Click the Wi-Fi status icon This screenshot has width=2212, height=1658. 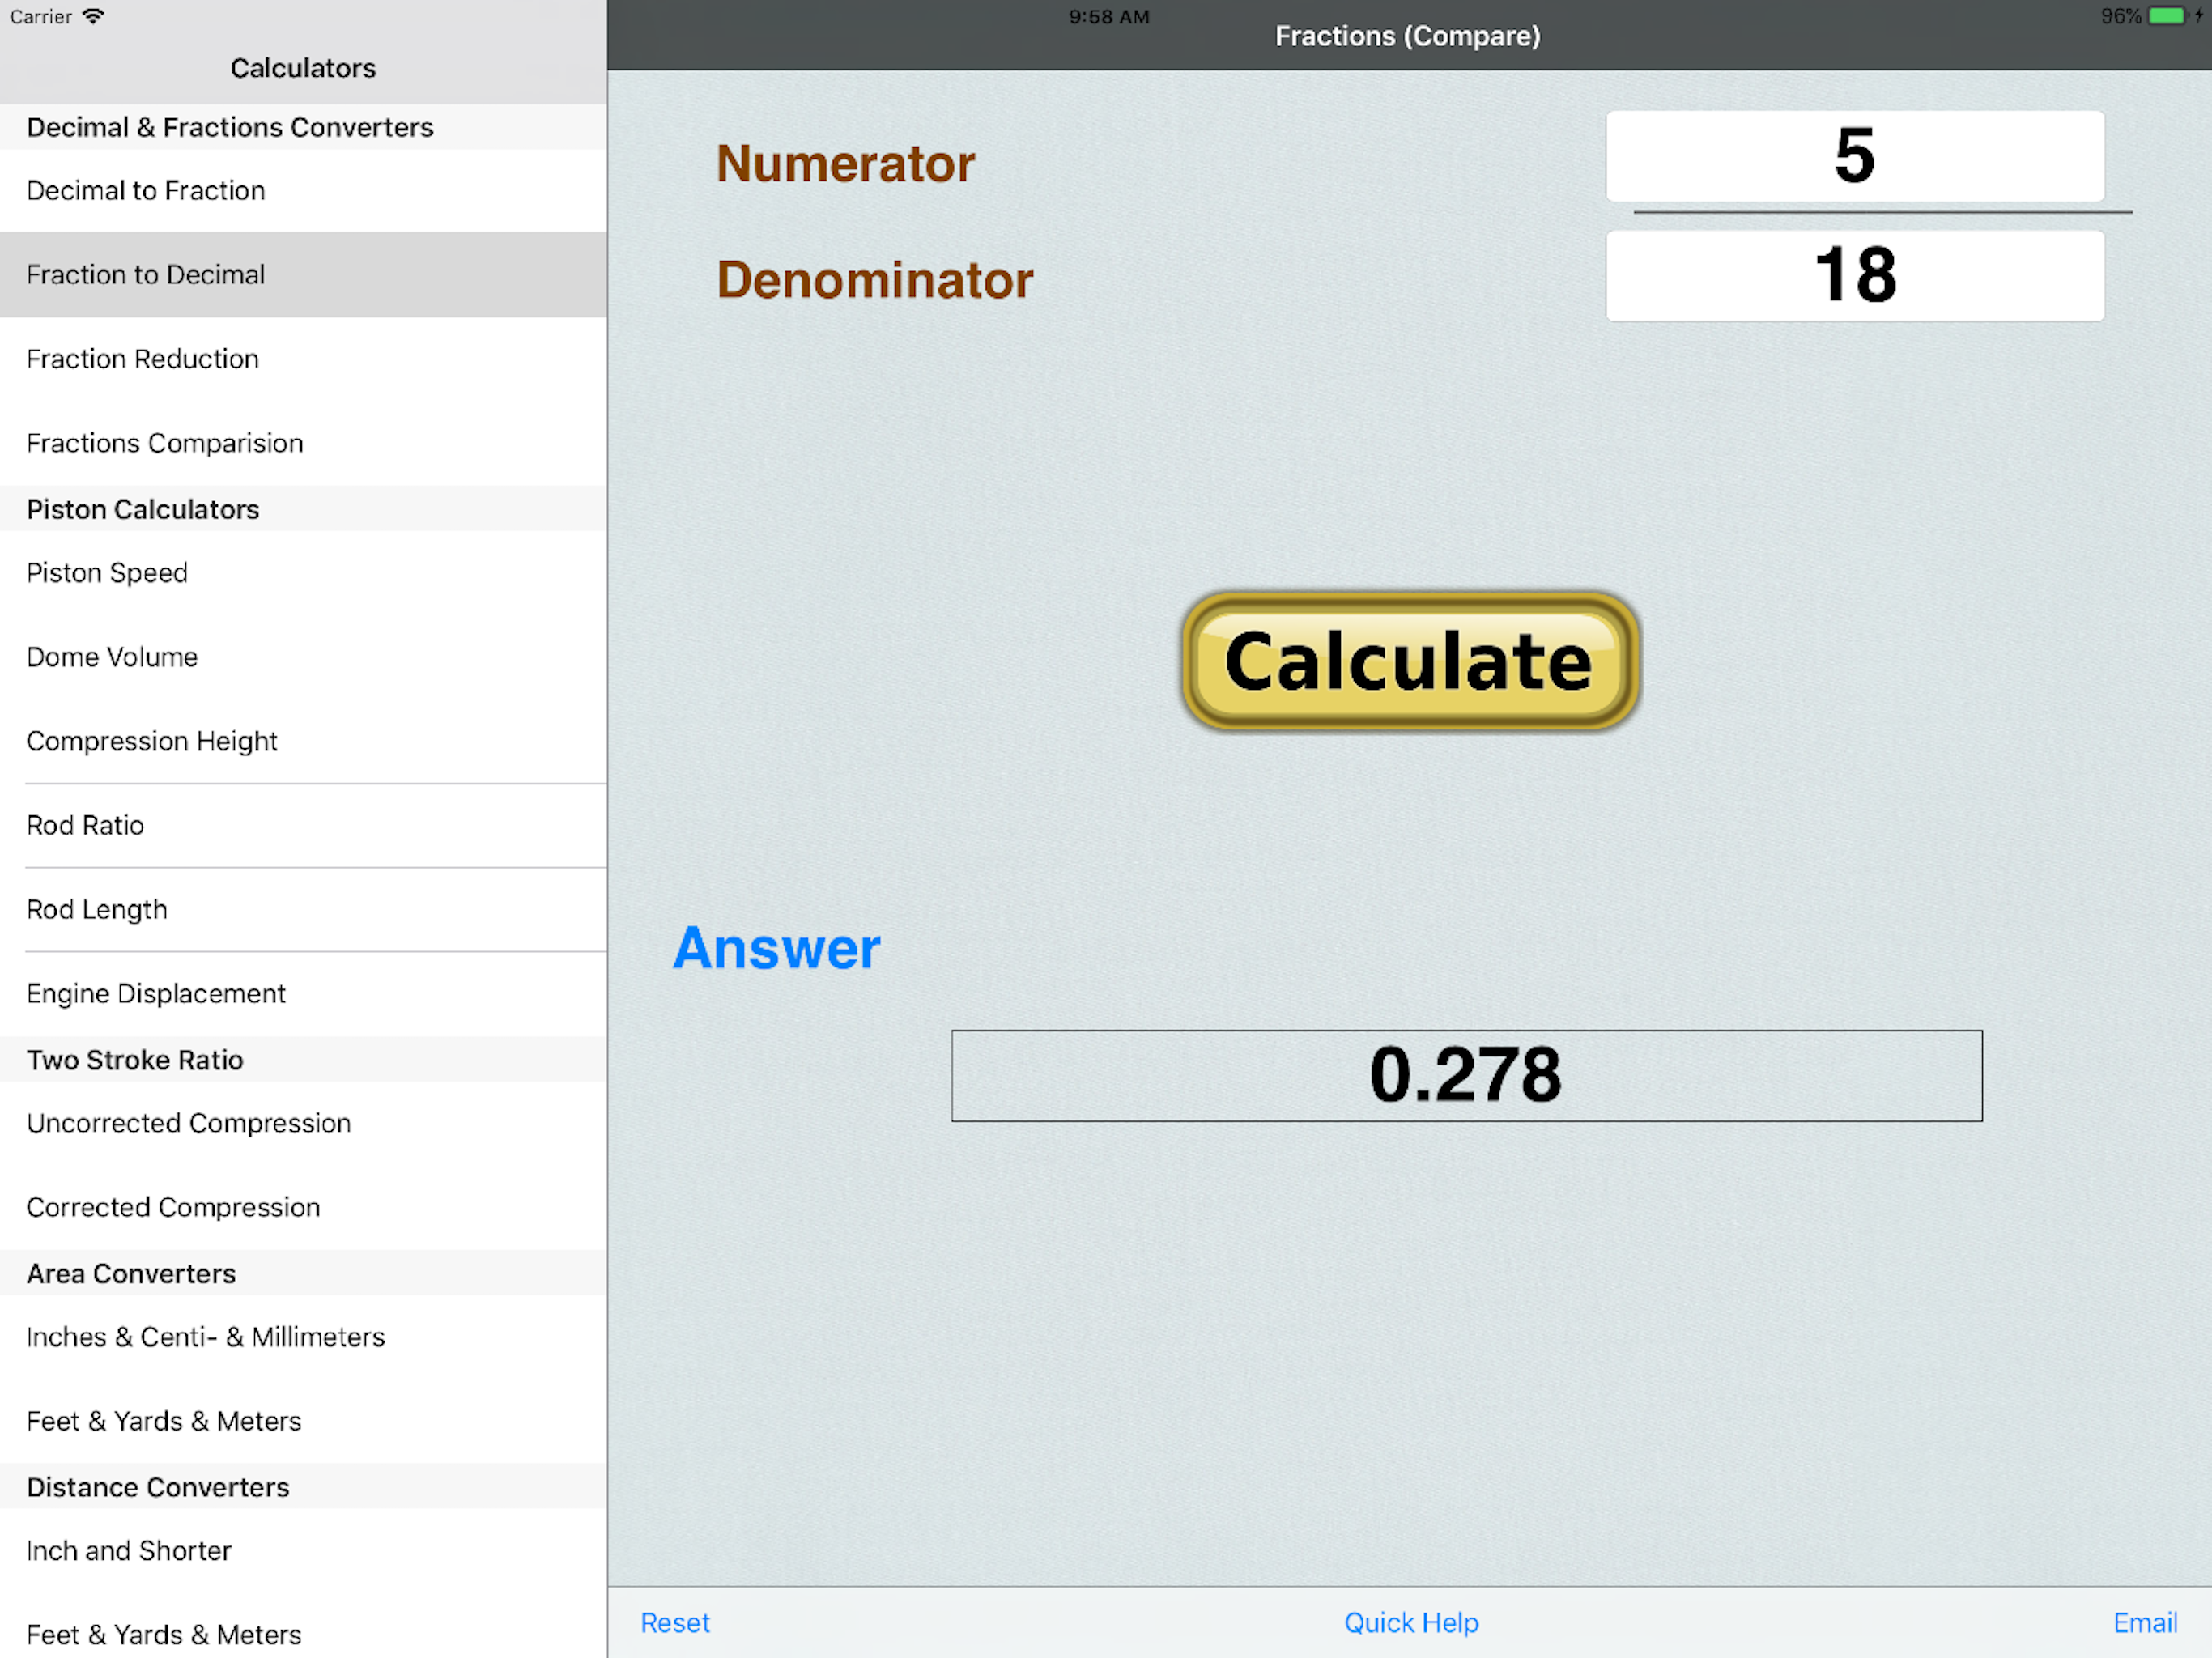(93, 16)
